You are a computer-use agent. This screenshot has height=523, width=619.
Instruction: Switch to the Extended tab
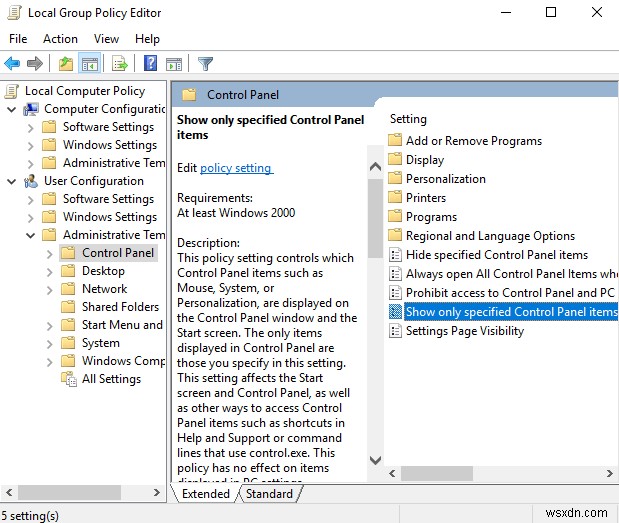point(206,493)
